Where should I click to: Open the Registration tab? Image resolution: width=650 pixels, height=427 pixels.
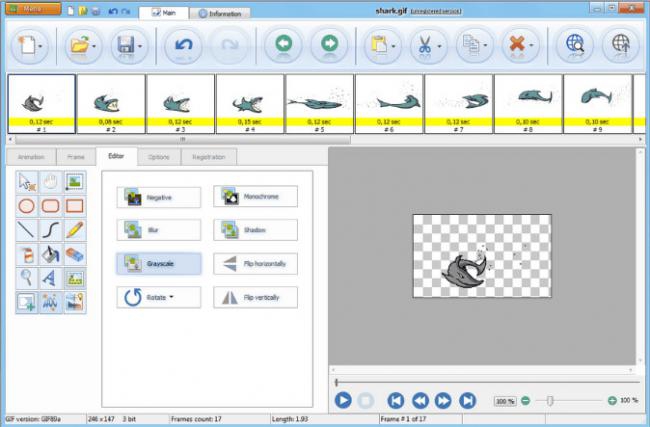tap(209, 157)
